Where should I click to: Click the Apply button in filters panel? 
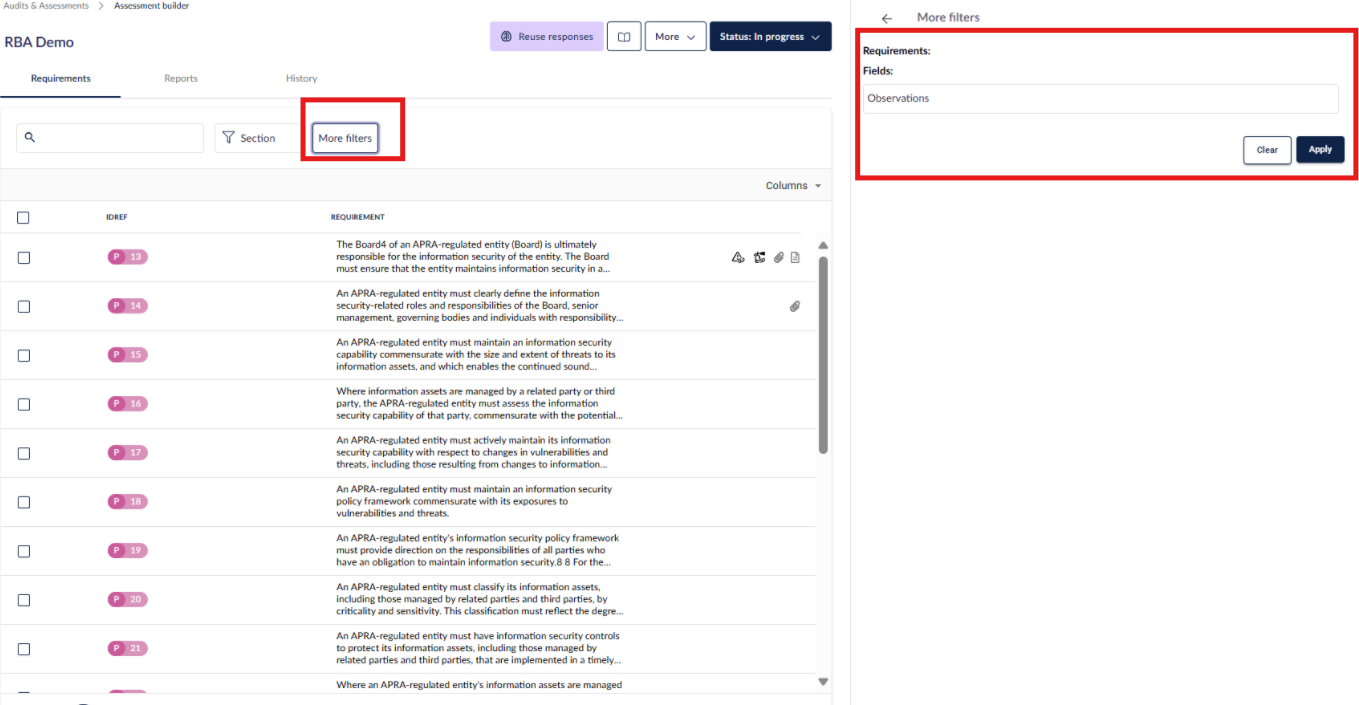(1320, 150)
